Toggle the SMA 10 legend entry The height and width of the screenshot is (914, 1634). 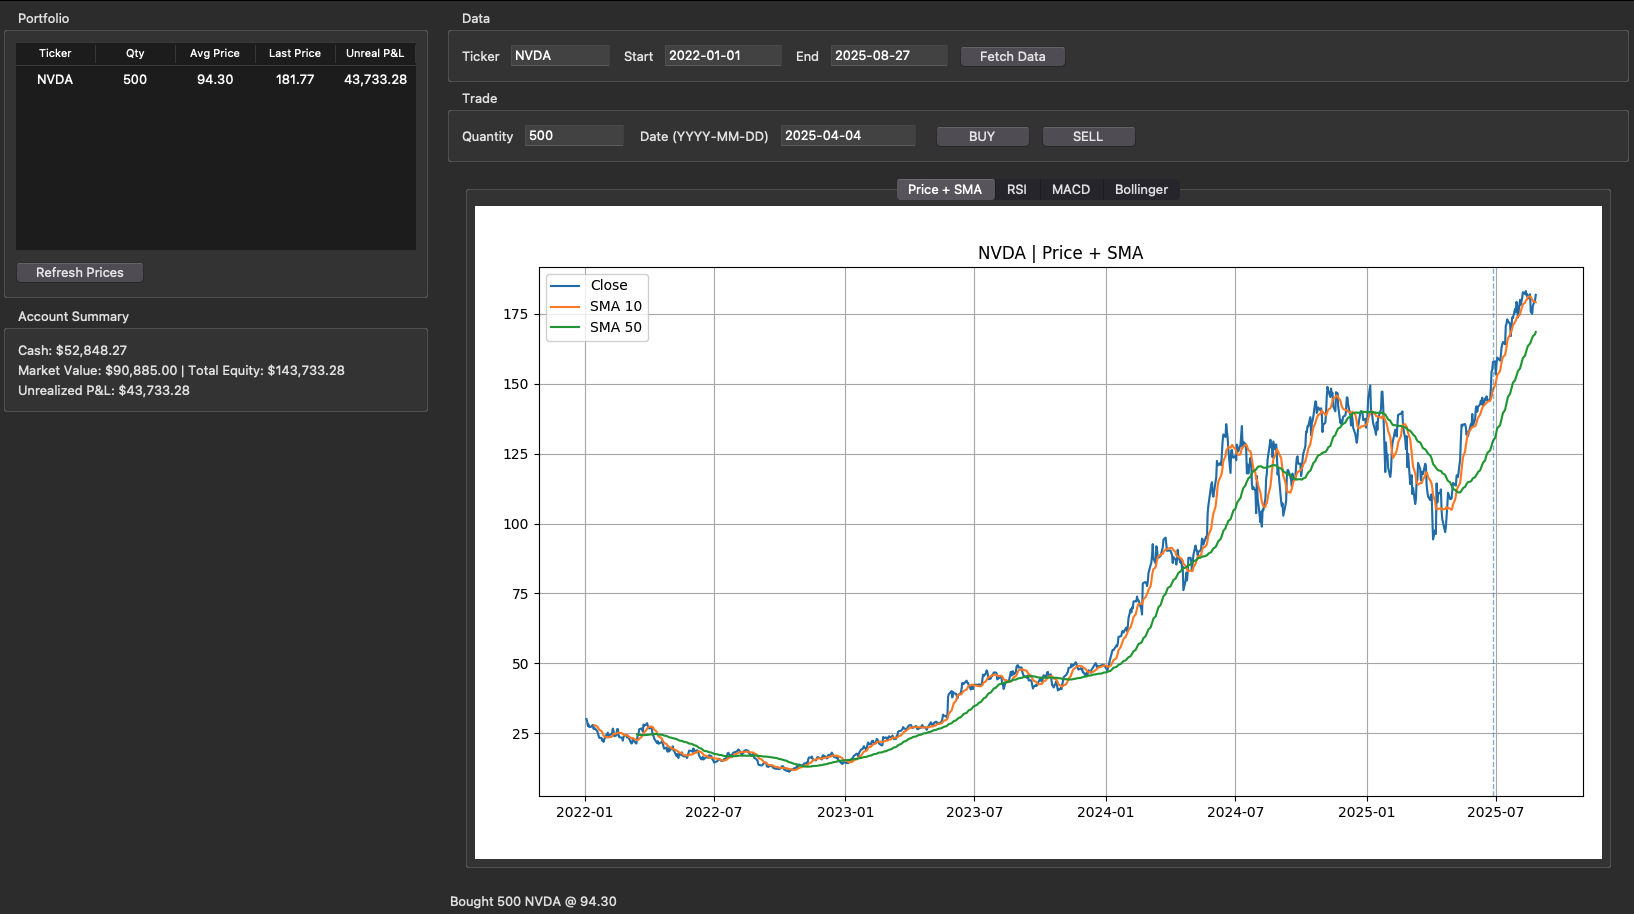click(615, 306)
